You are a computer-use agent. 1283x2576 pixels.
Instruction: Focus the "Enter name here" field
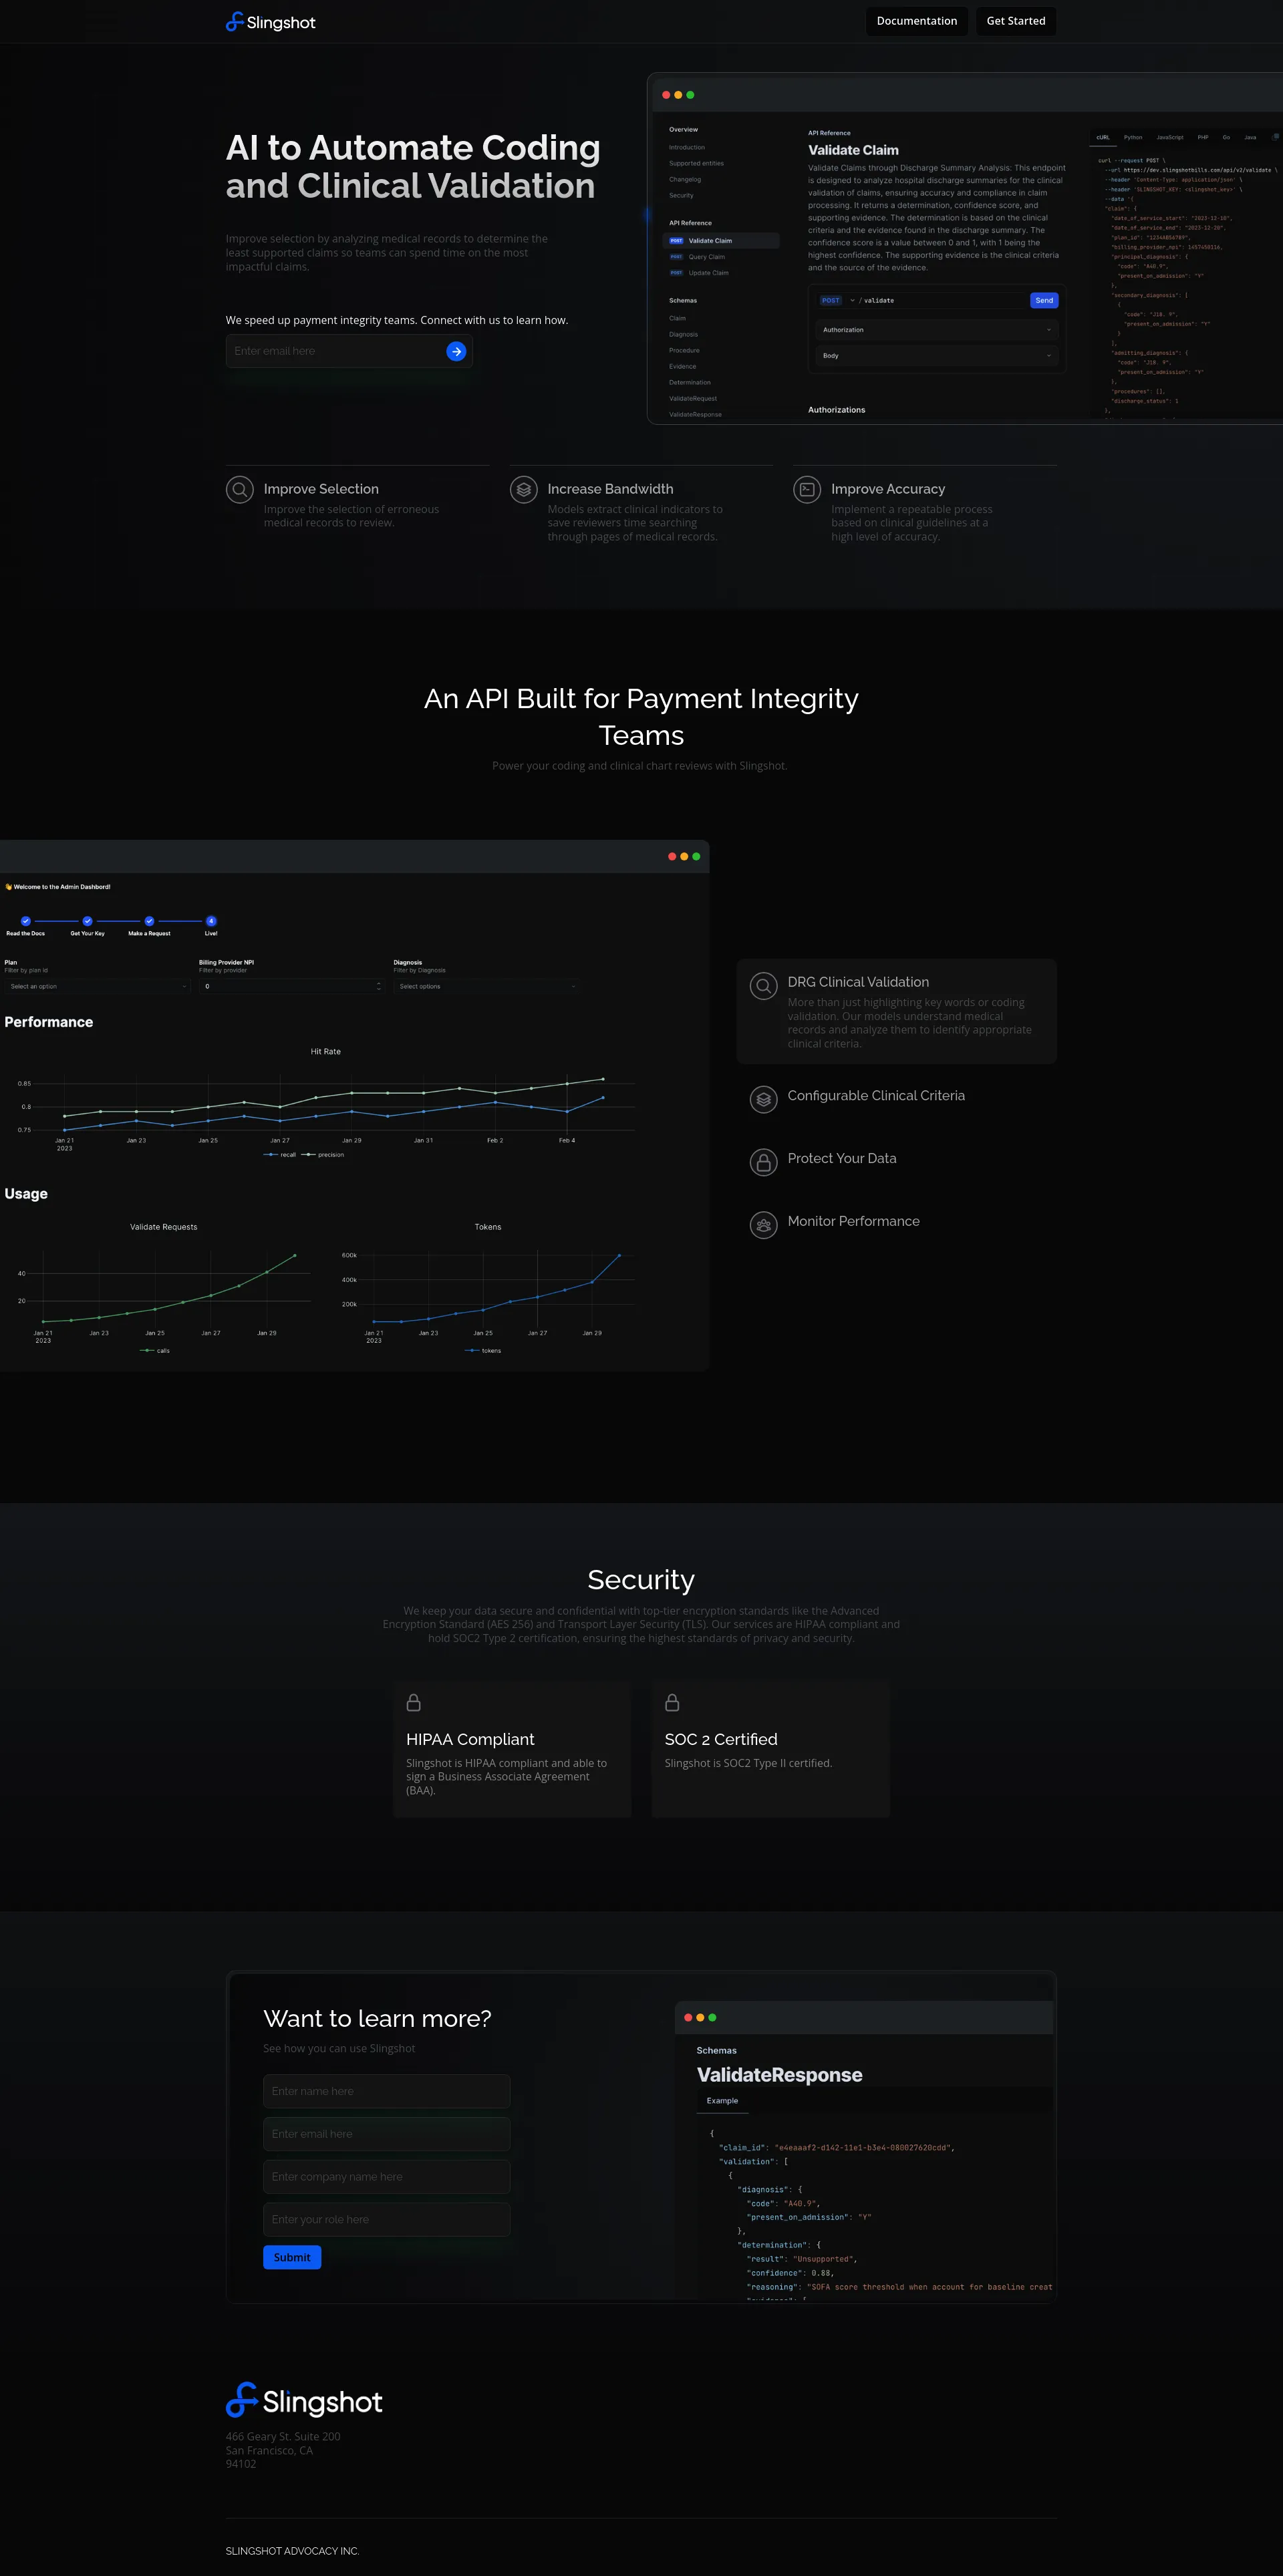click(387, 2091)
